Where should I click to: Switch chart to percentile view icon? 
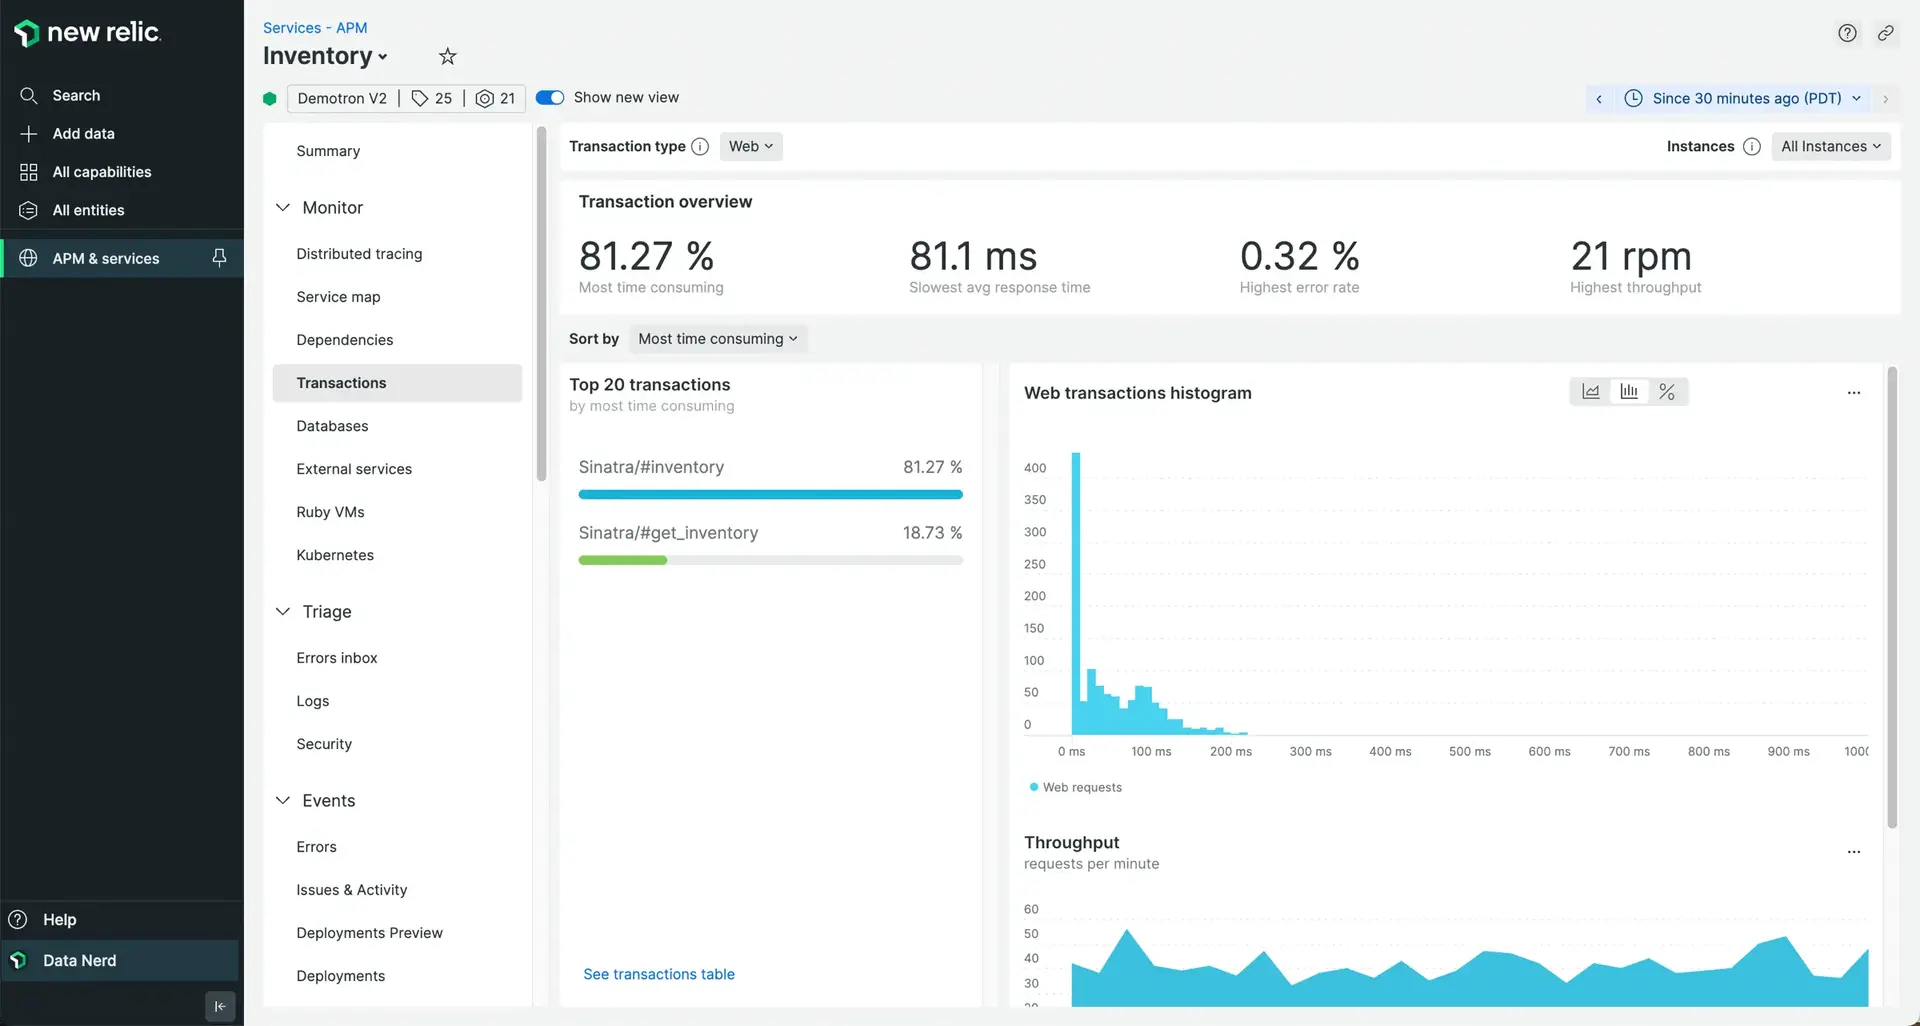click(1667, 392)
